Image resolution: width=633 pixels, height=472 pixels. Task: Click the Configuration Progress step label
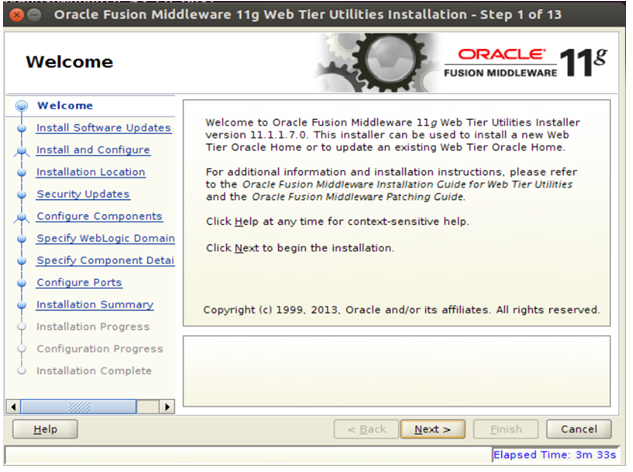(100, 348)
